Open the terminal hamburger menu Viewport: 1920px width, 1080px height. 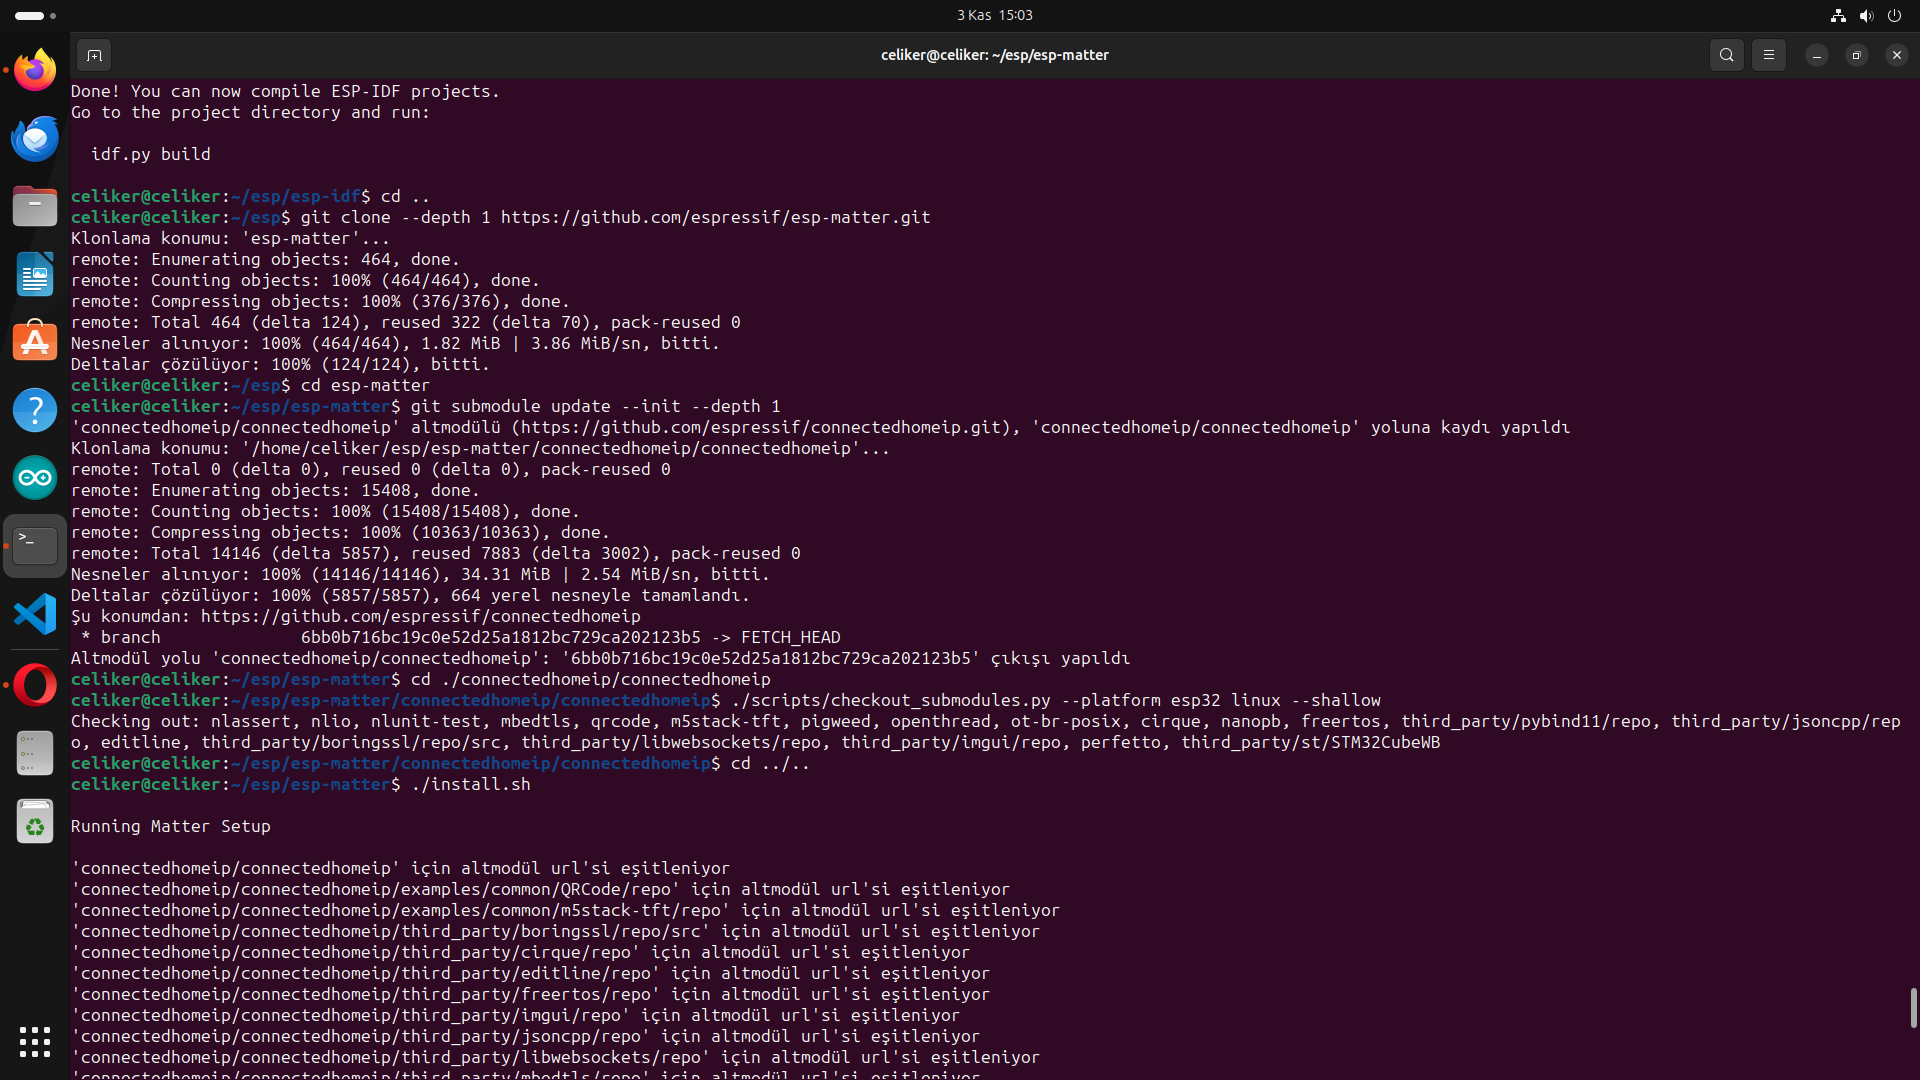pyautogui.click(x=1769, y=55)
